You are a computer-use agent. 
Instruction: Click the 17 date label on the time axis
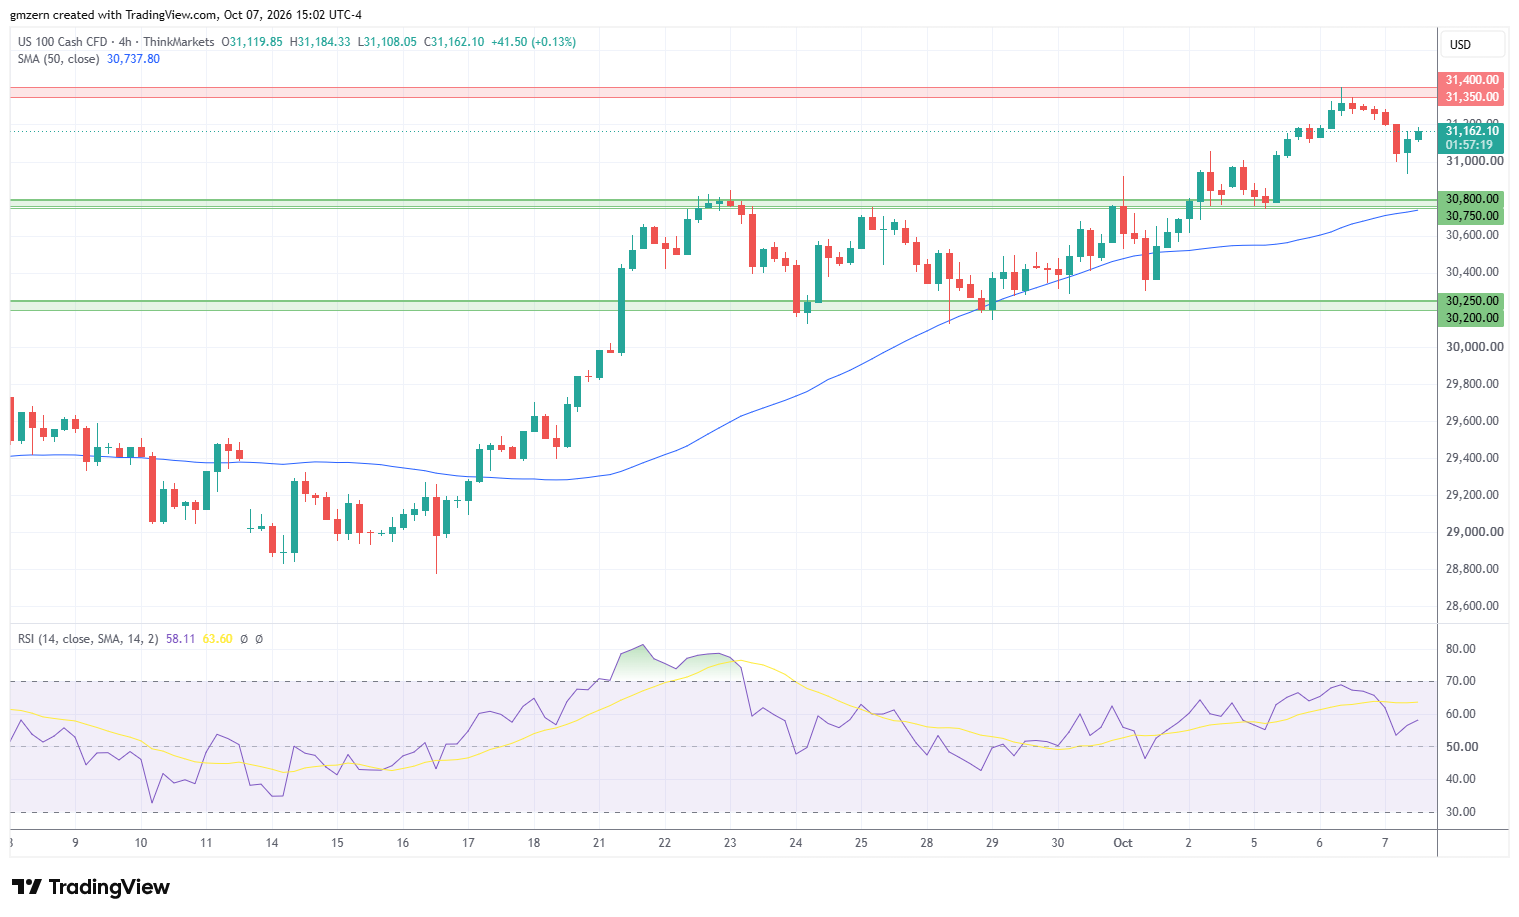tap(468, 843)
